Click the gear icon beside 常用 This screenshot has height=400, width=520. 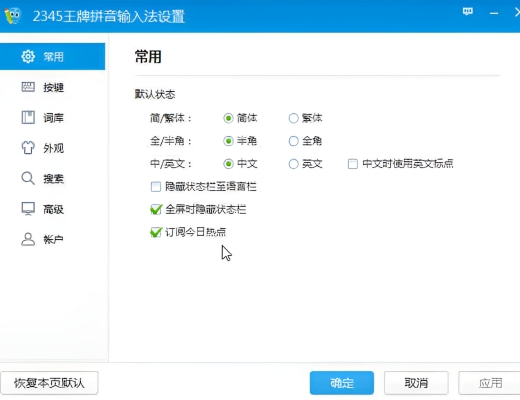[28, 57]
